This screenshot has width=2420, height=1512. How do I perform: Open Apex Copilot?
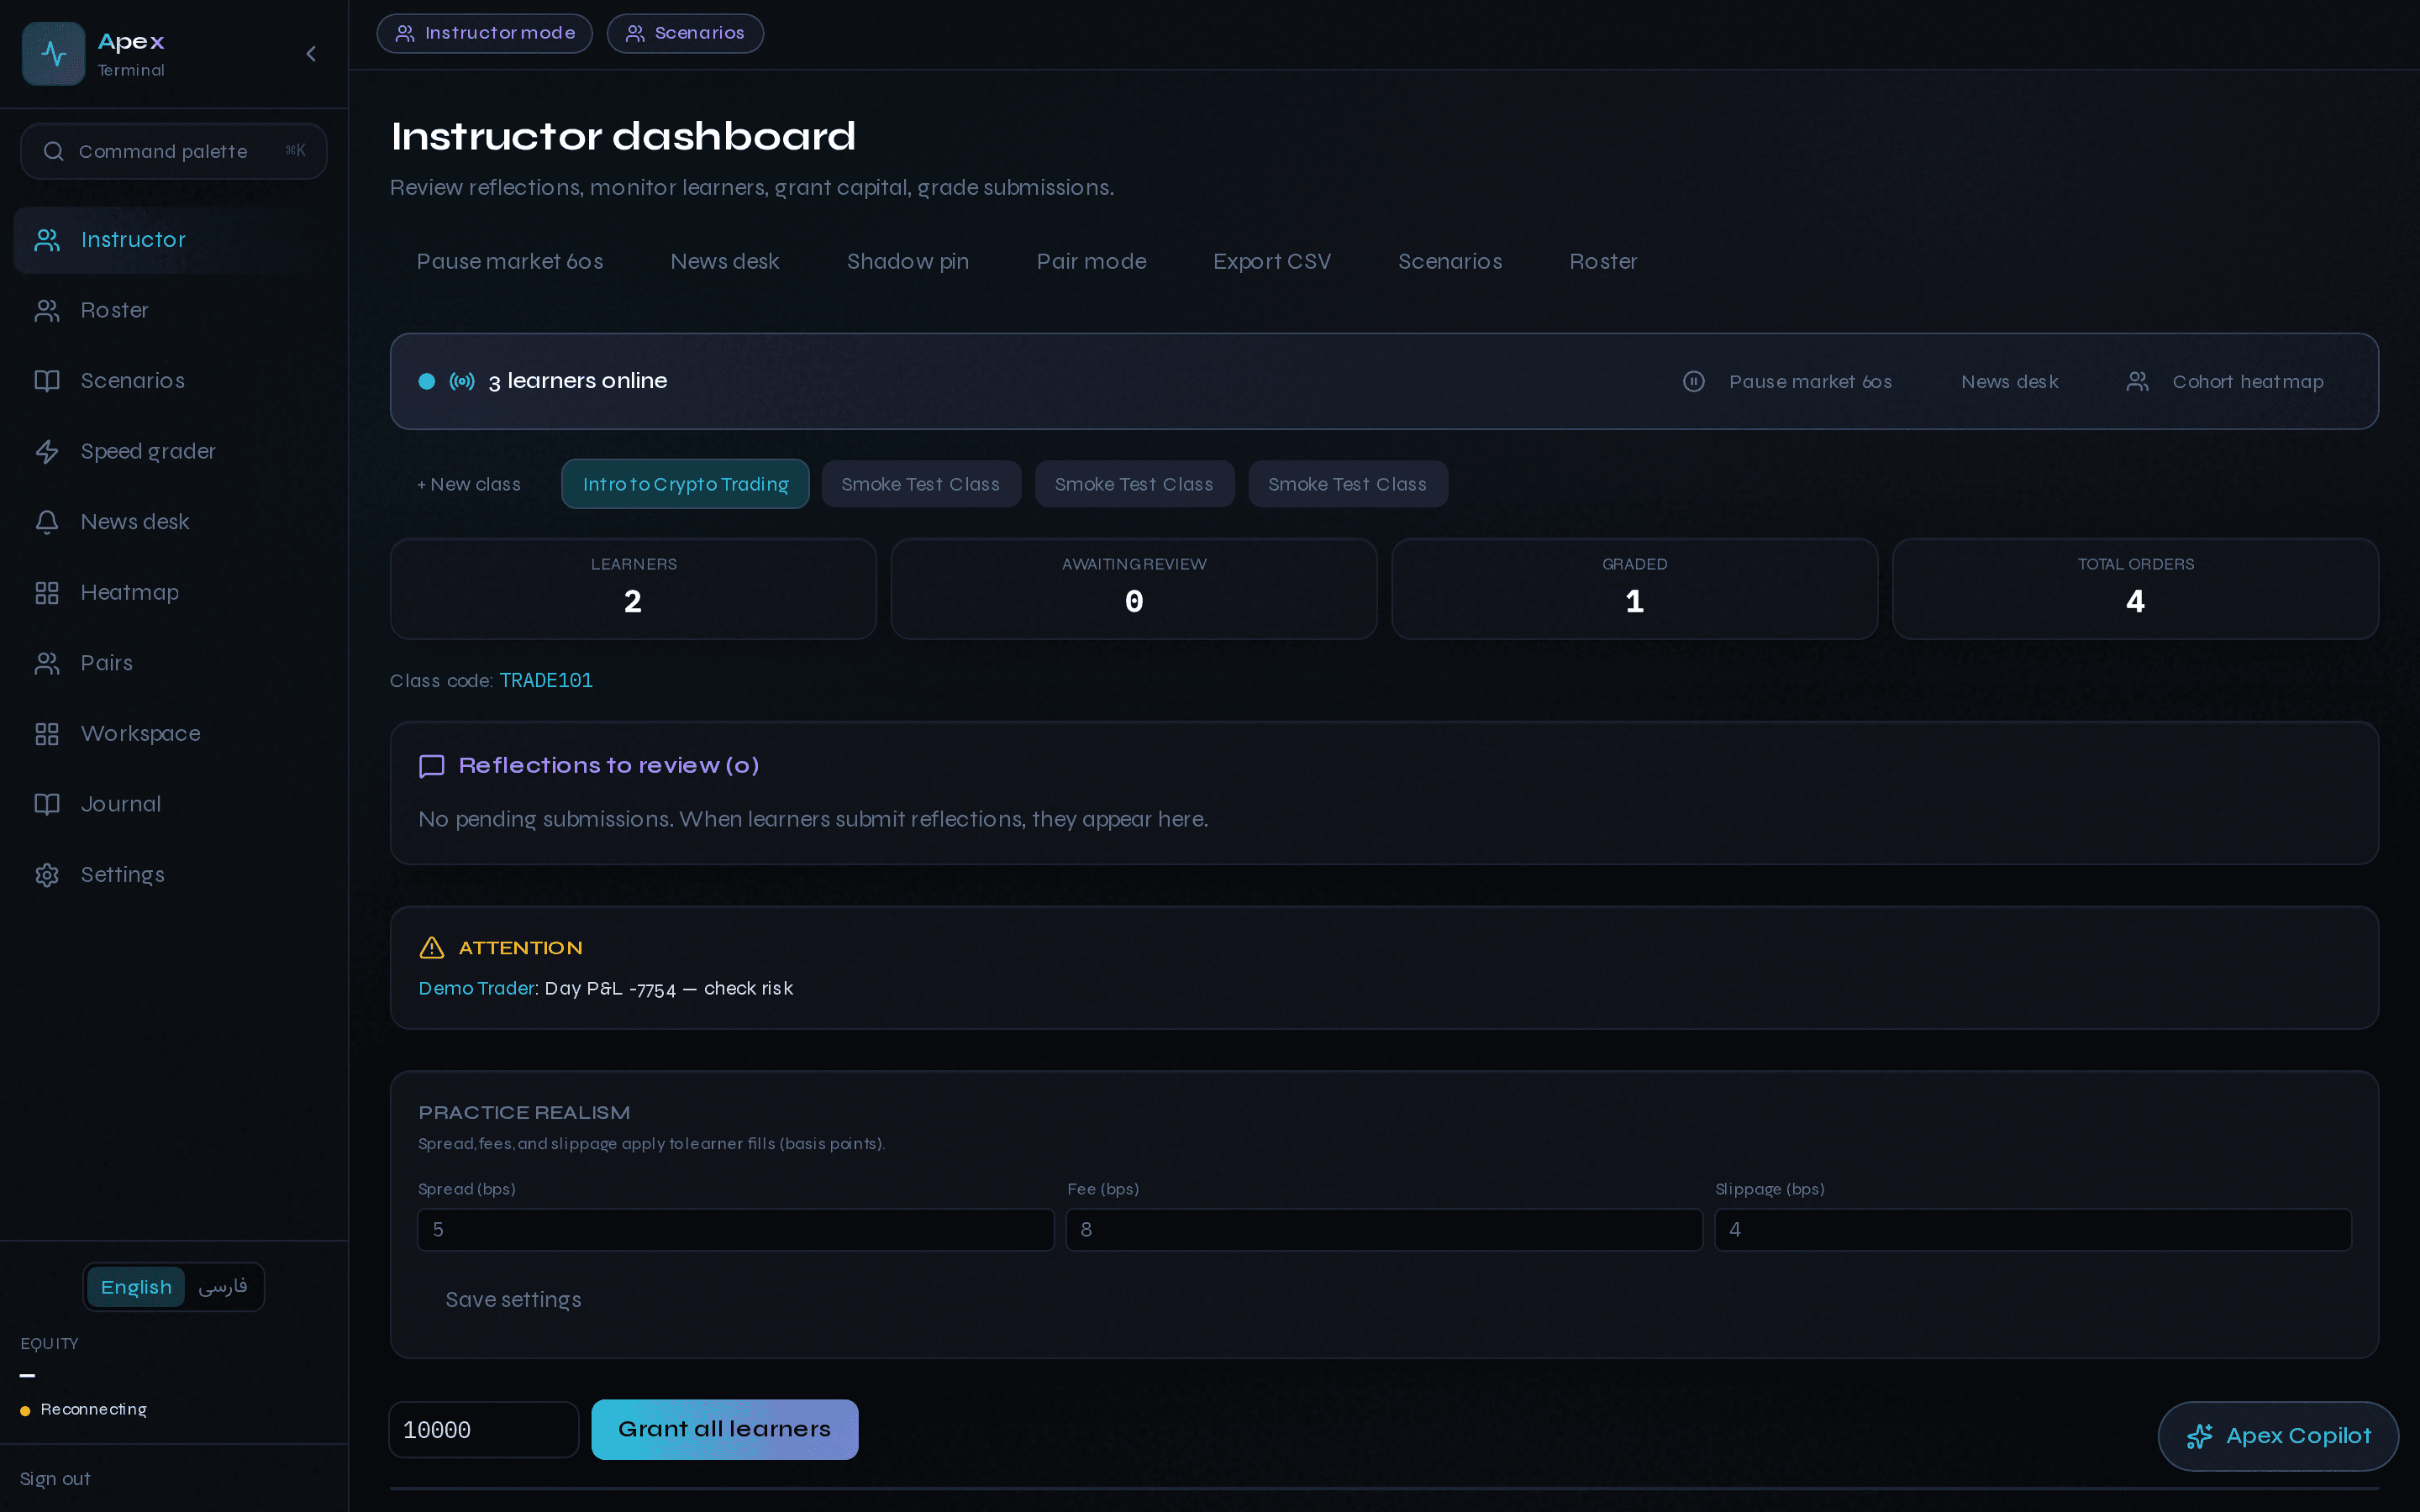pos(2278,1436)
